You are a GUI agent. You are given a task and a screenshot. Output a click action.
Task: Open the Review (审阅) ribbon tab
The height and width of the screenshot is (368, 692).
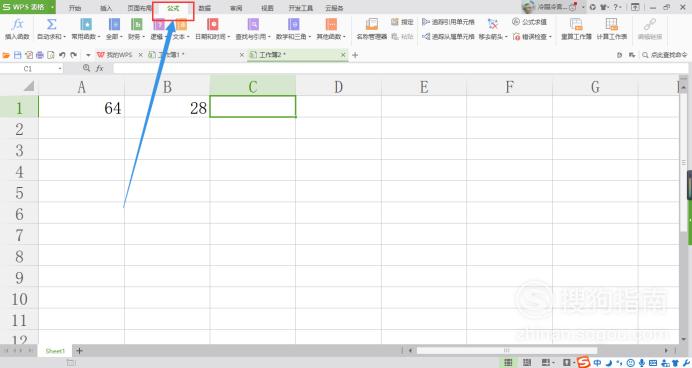236,8
